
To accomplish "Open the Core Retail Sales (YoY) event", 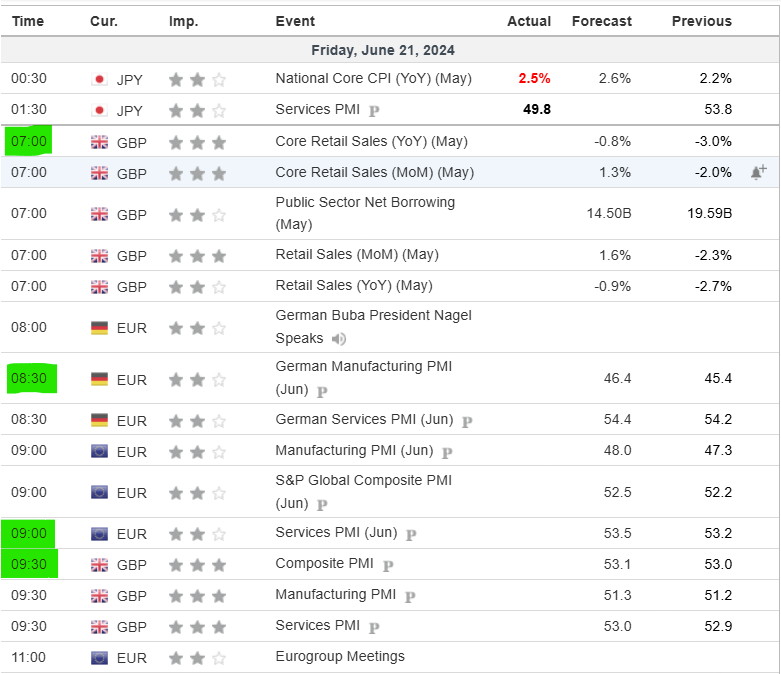I will click(x=372, y=141).
